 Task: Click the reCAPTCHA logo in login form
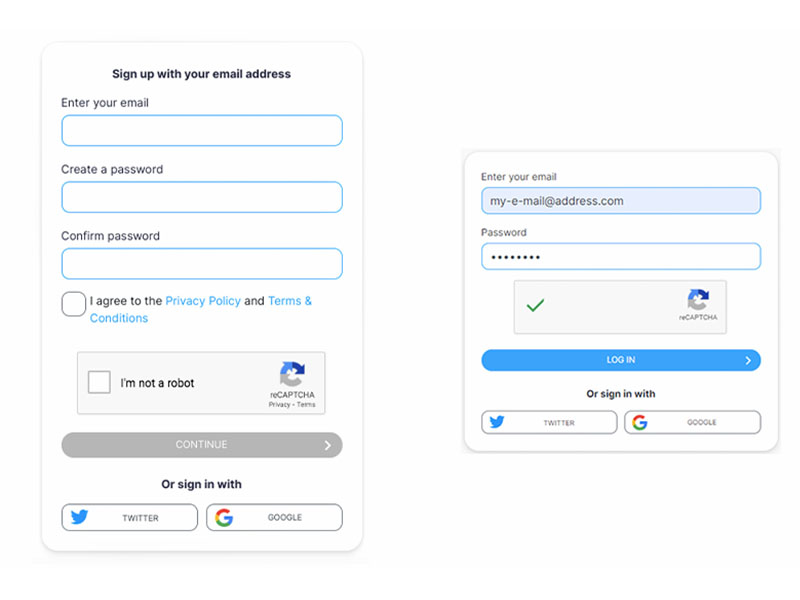(x=698, y=299)
